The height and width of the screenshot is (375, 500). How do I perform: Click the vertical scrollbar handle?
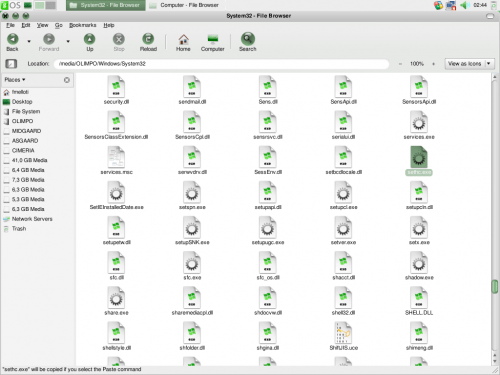point(495,287)
